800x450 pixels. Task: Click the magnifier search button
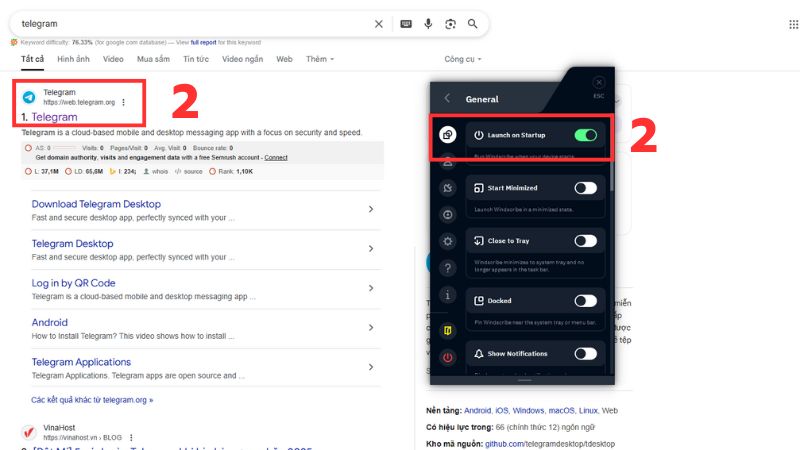click(x=472, y=24)
